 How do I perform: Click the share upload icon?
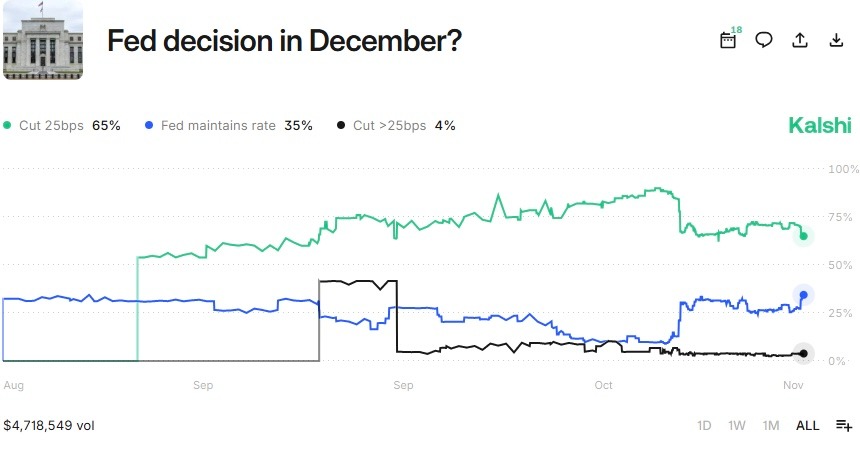point(800,40)
